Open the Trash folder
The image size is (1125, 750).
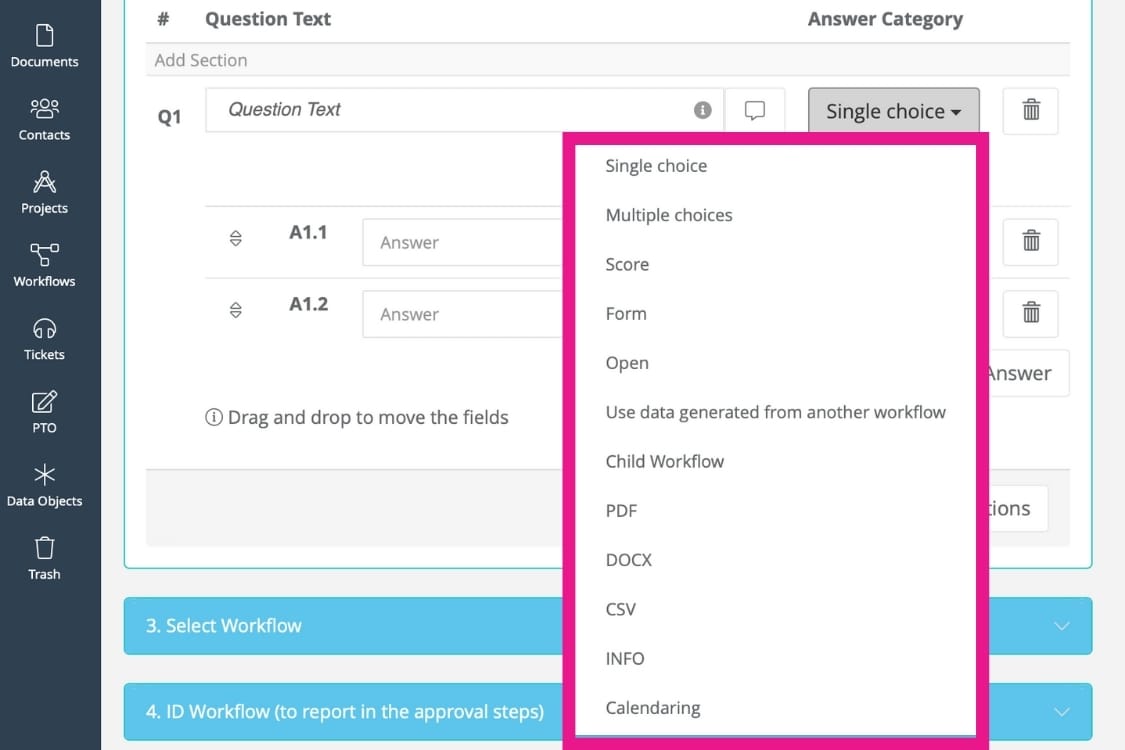click(44, 558)
